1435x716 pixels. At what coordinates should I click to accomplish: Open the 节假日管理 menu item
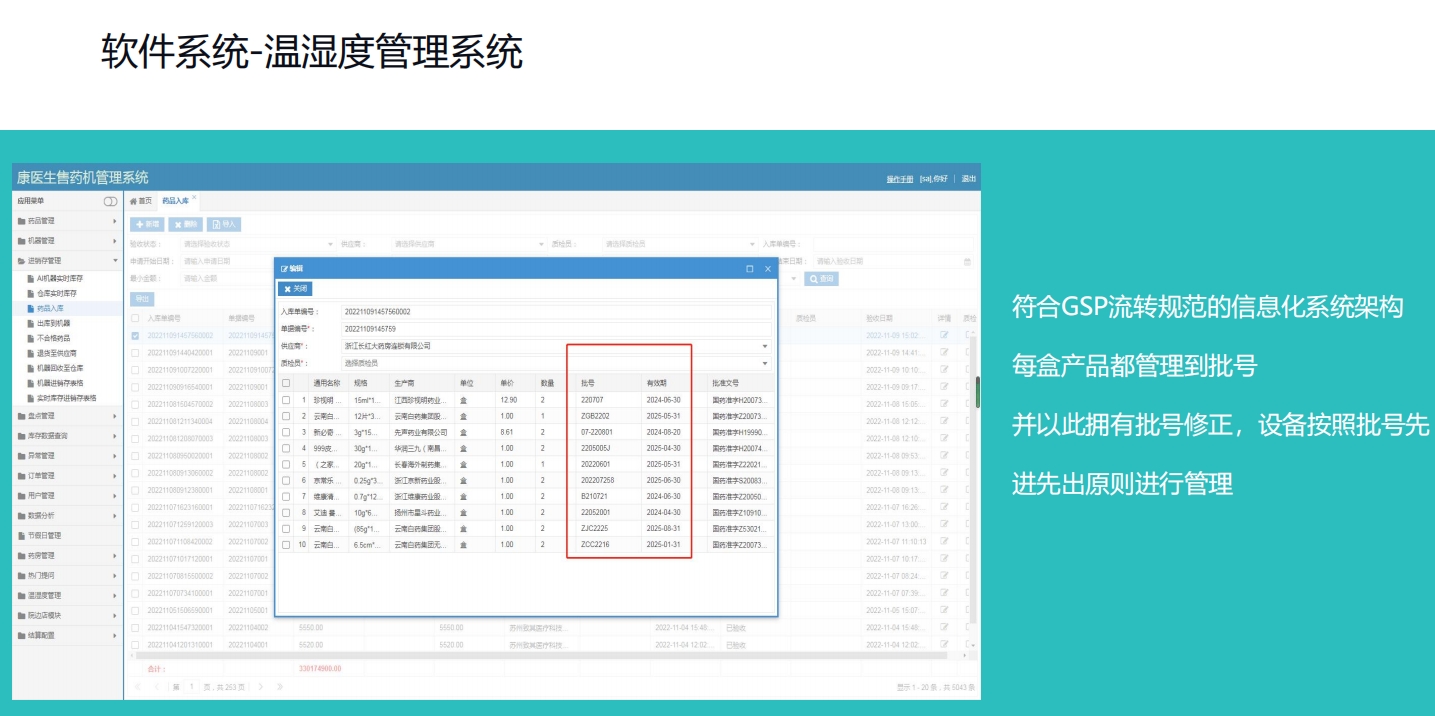pyautogui.click(x=67, y=536)
